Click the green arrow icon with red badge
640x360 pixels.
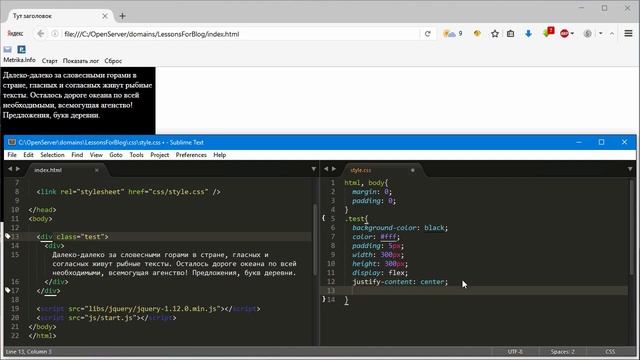point(548,33)
